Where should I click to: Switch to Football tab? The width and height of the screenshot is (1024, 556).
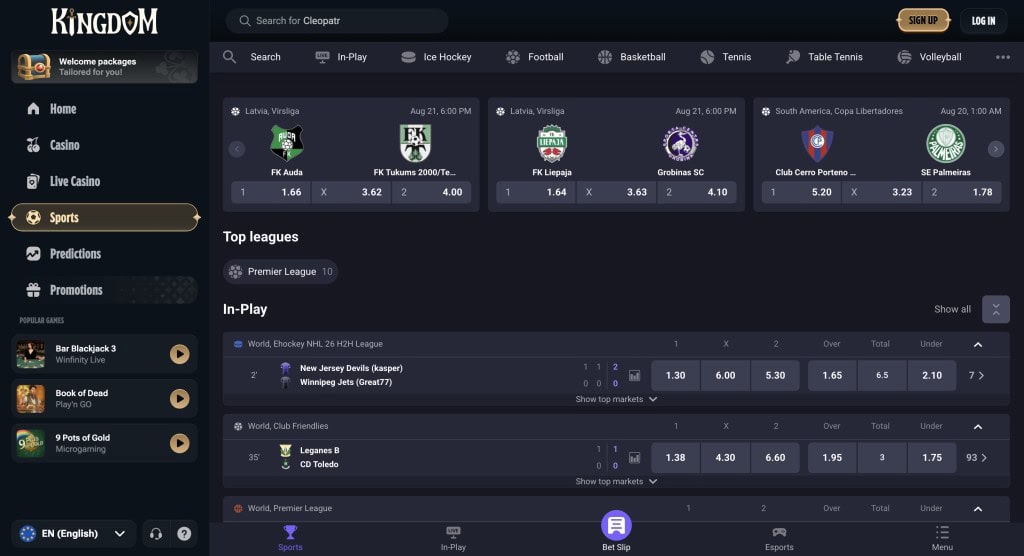[x=535, y=57]
